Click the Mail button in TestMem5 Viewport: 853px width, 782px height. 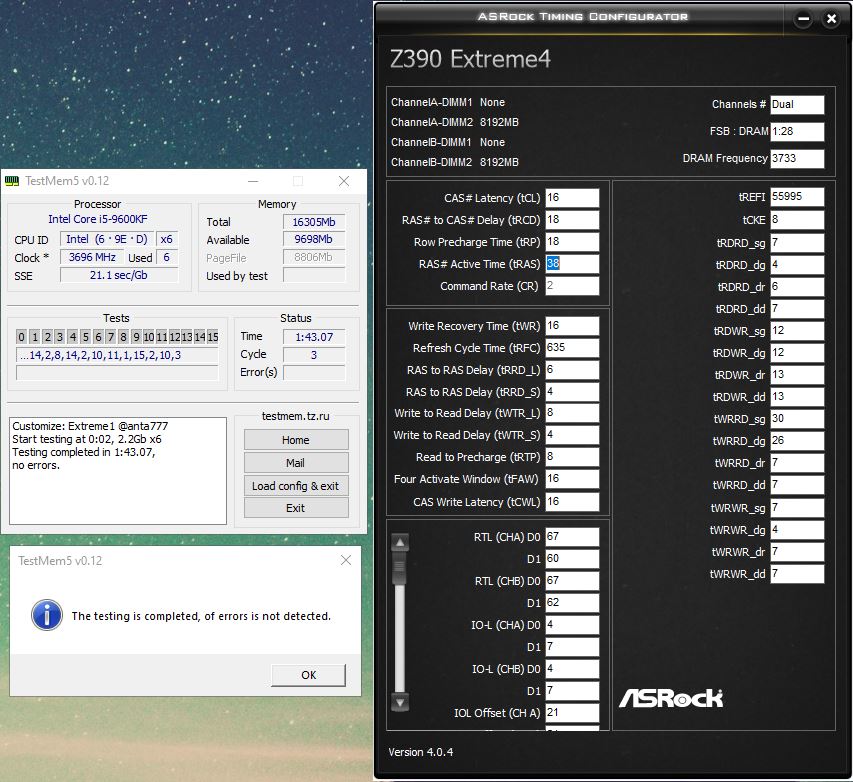pos(296,463)
